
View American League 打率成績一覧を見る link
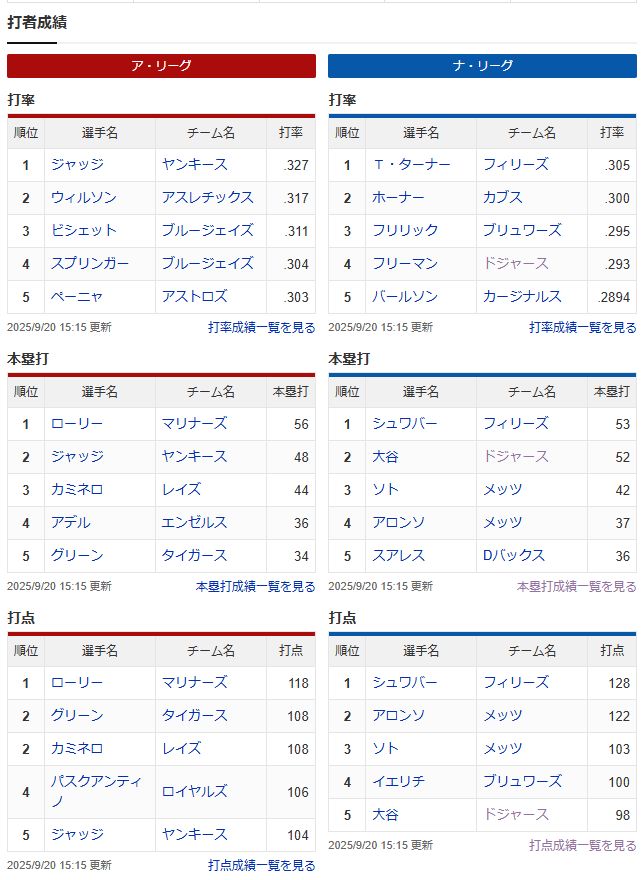click(261, 327)
